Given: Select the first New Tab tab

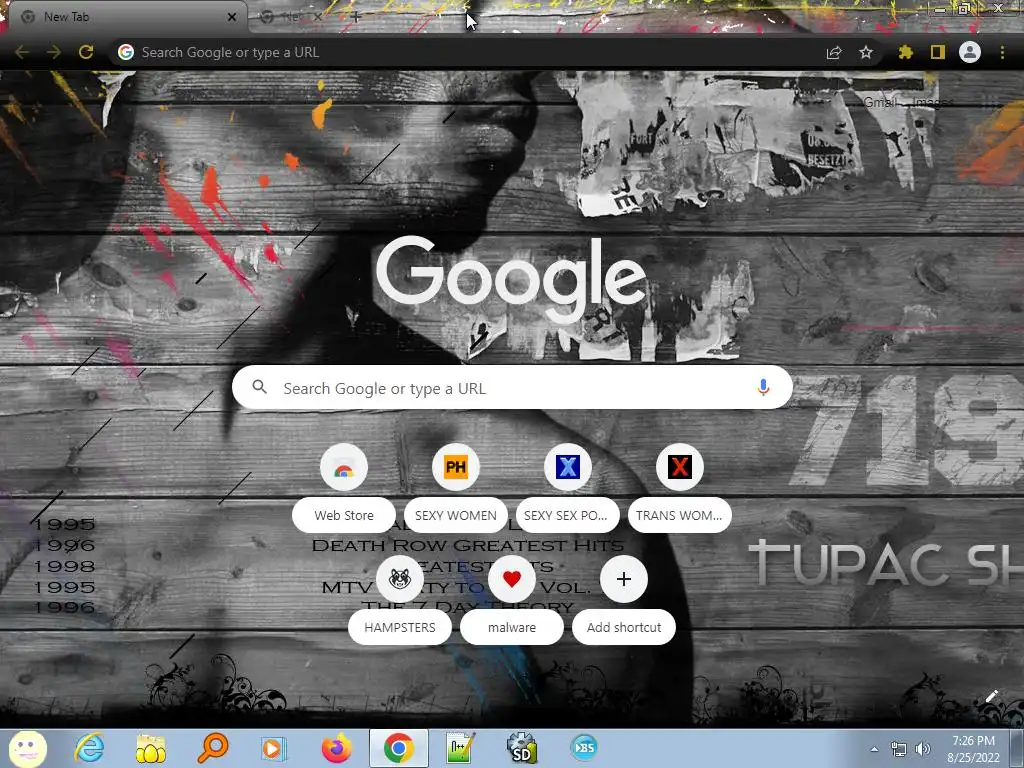Looking at the screenshot, I should tap(127, 17).
